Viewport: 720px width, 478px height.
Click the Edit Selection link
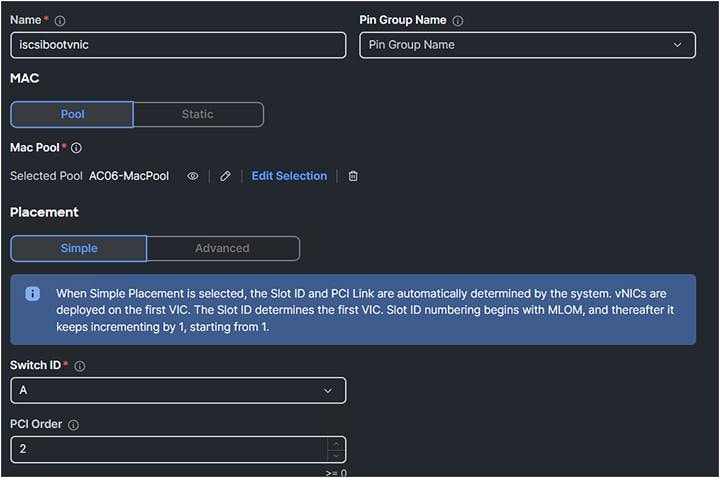(289, 176)
